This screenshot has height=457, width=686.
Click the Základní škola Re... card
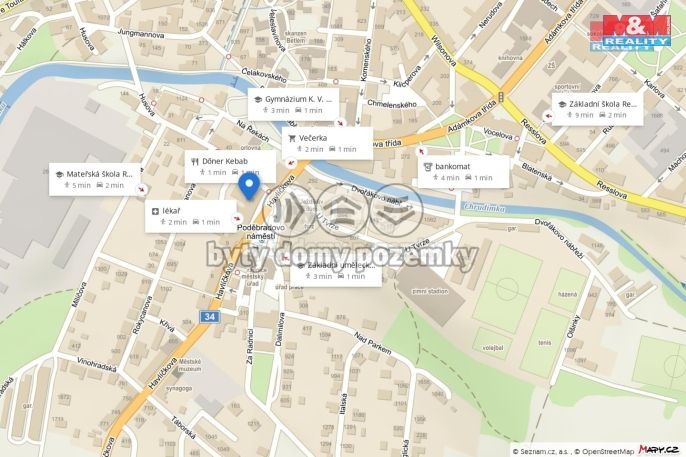pyautogui.click(x=598, y=109)
